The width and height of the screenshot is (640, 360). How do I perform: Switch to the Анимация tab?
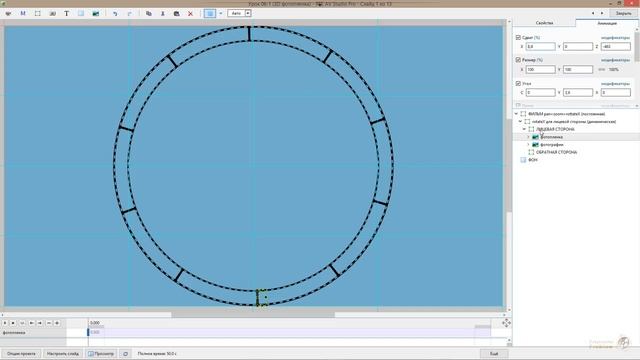coord(607,23)
